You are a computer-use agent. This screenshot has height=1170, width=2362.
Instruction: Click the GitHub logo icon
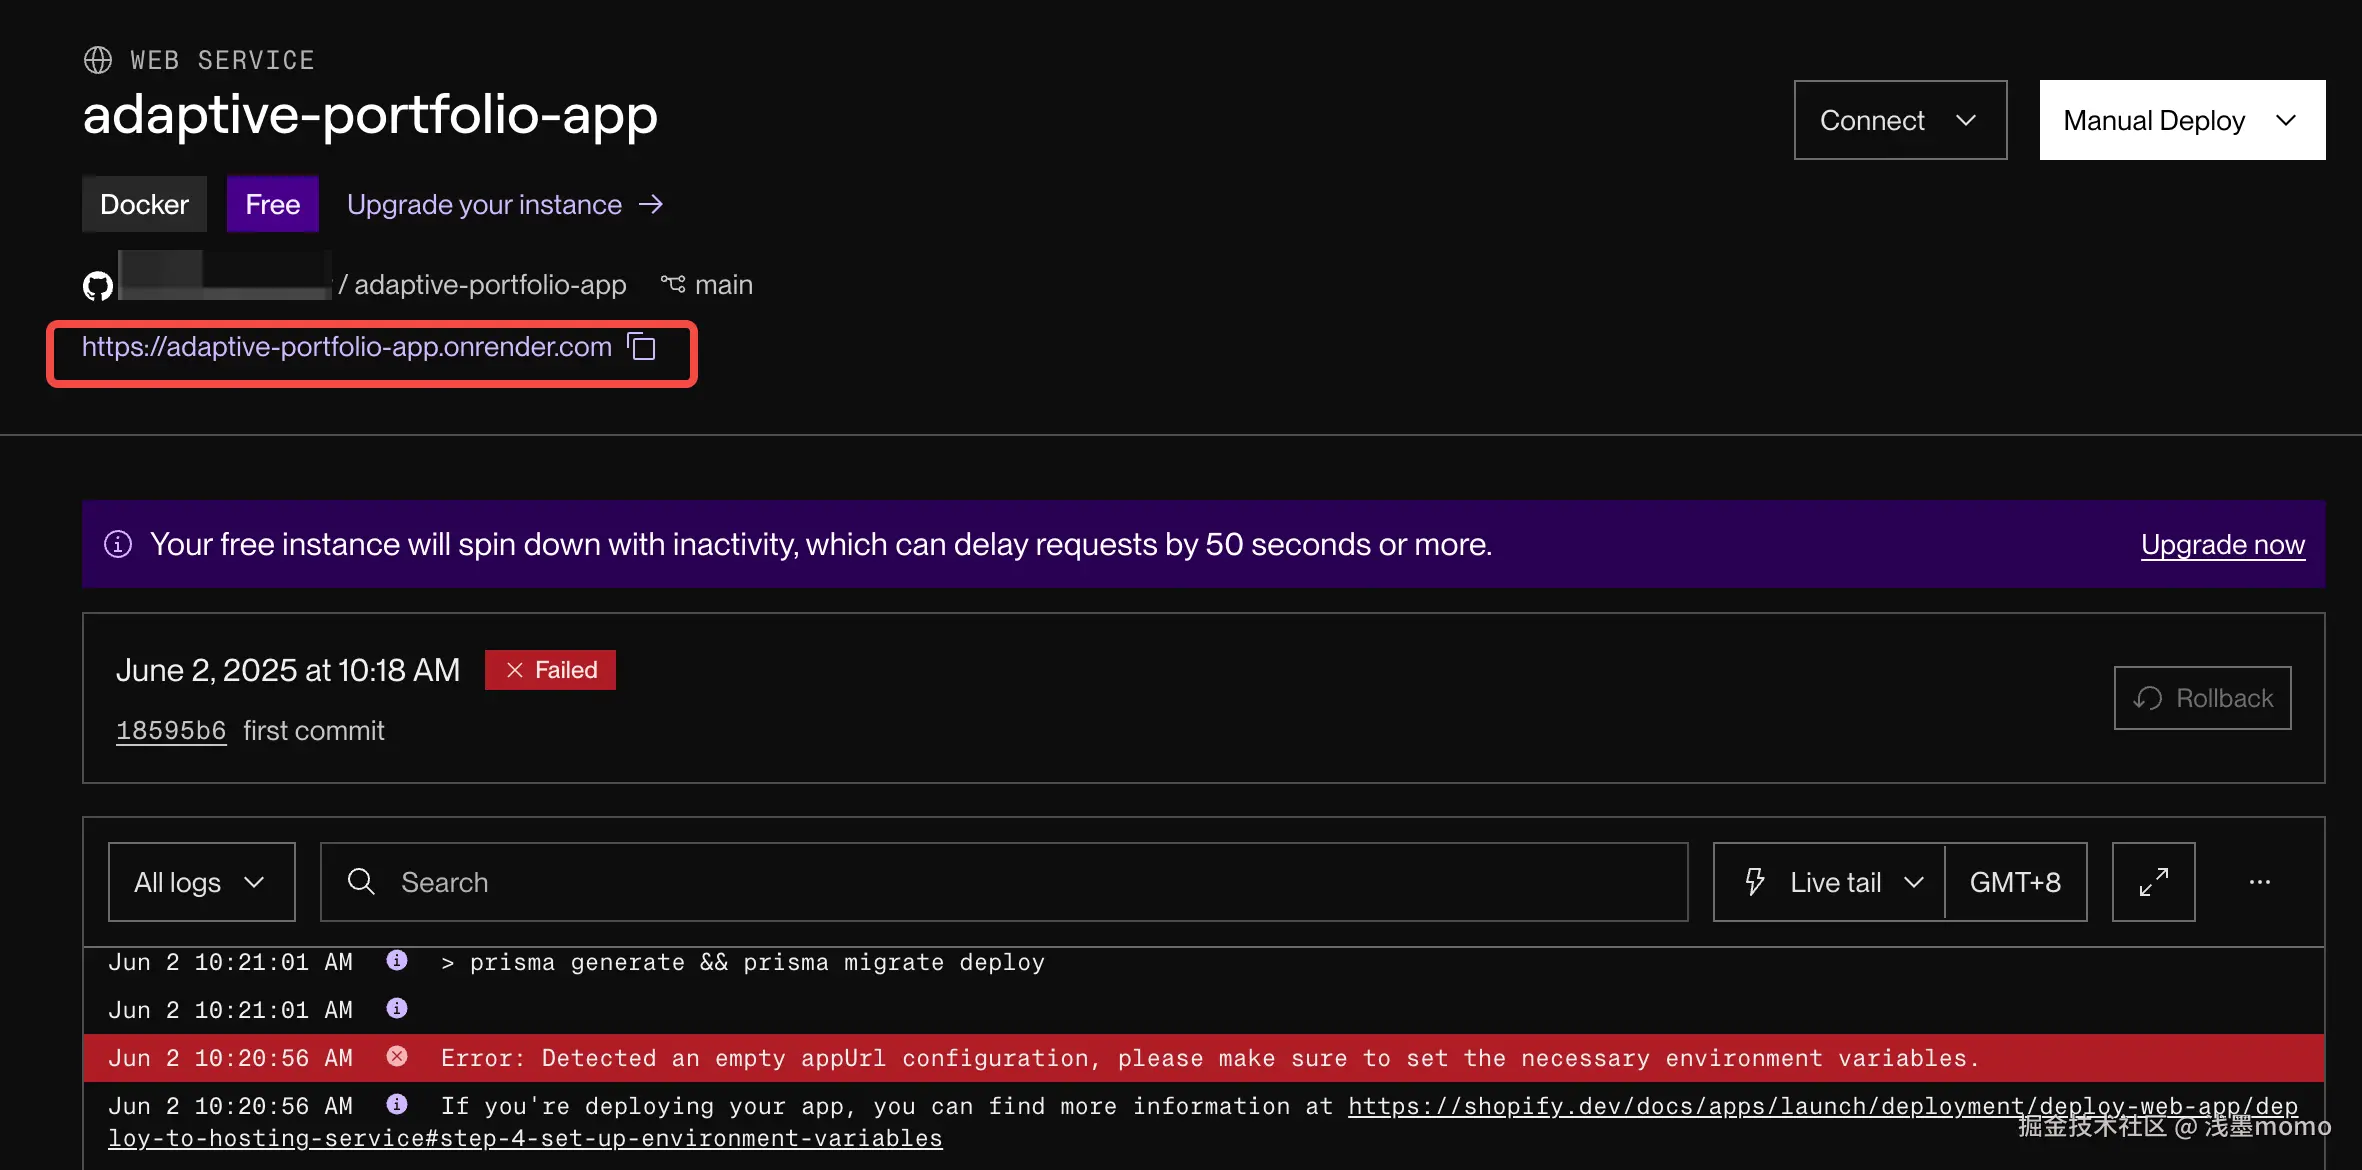coord(98,286)
